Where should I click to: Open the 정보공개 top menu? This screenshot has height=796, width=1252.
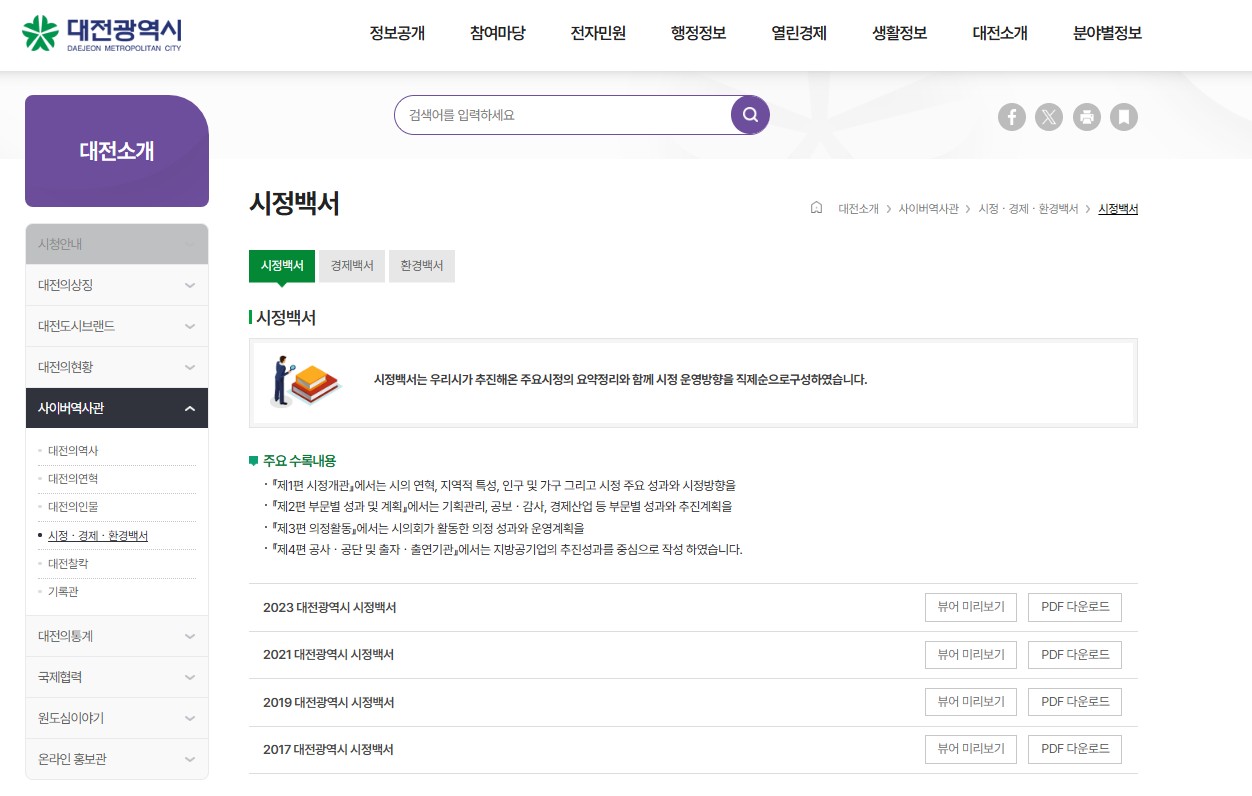(x=397, y=33)
